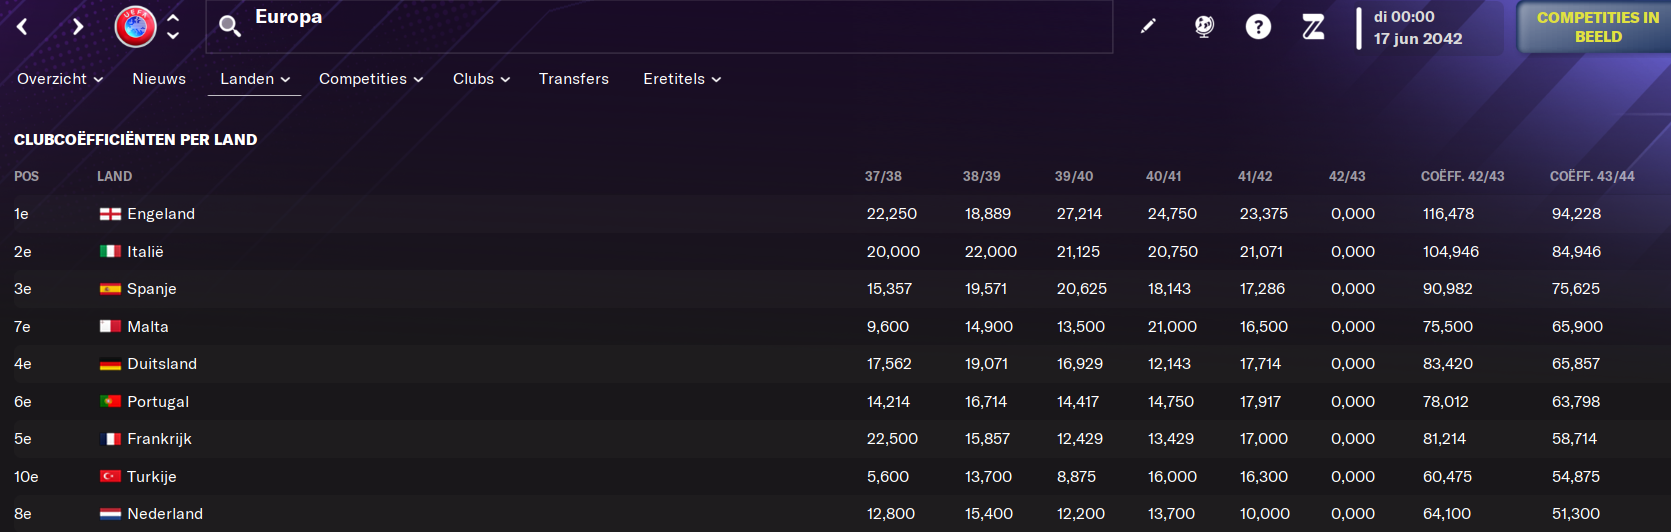Screen dimensions: 1671x532
Task: Click the Z shortcut icon
Action: point(1313,27)
